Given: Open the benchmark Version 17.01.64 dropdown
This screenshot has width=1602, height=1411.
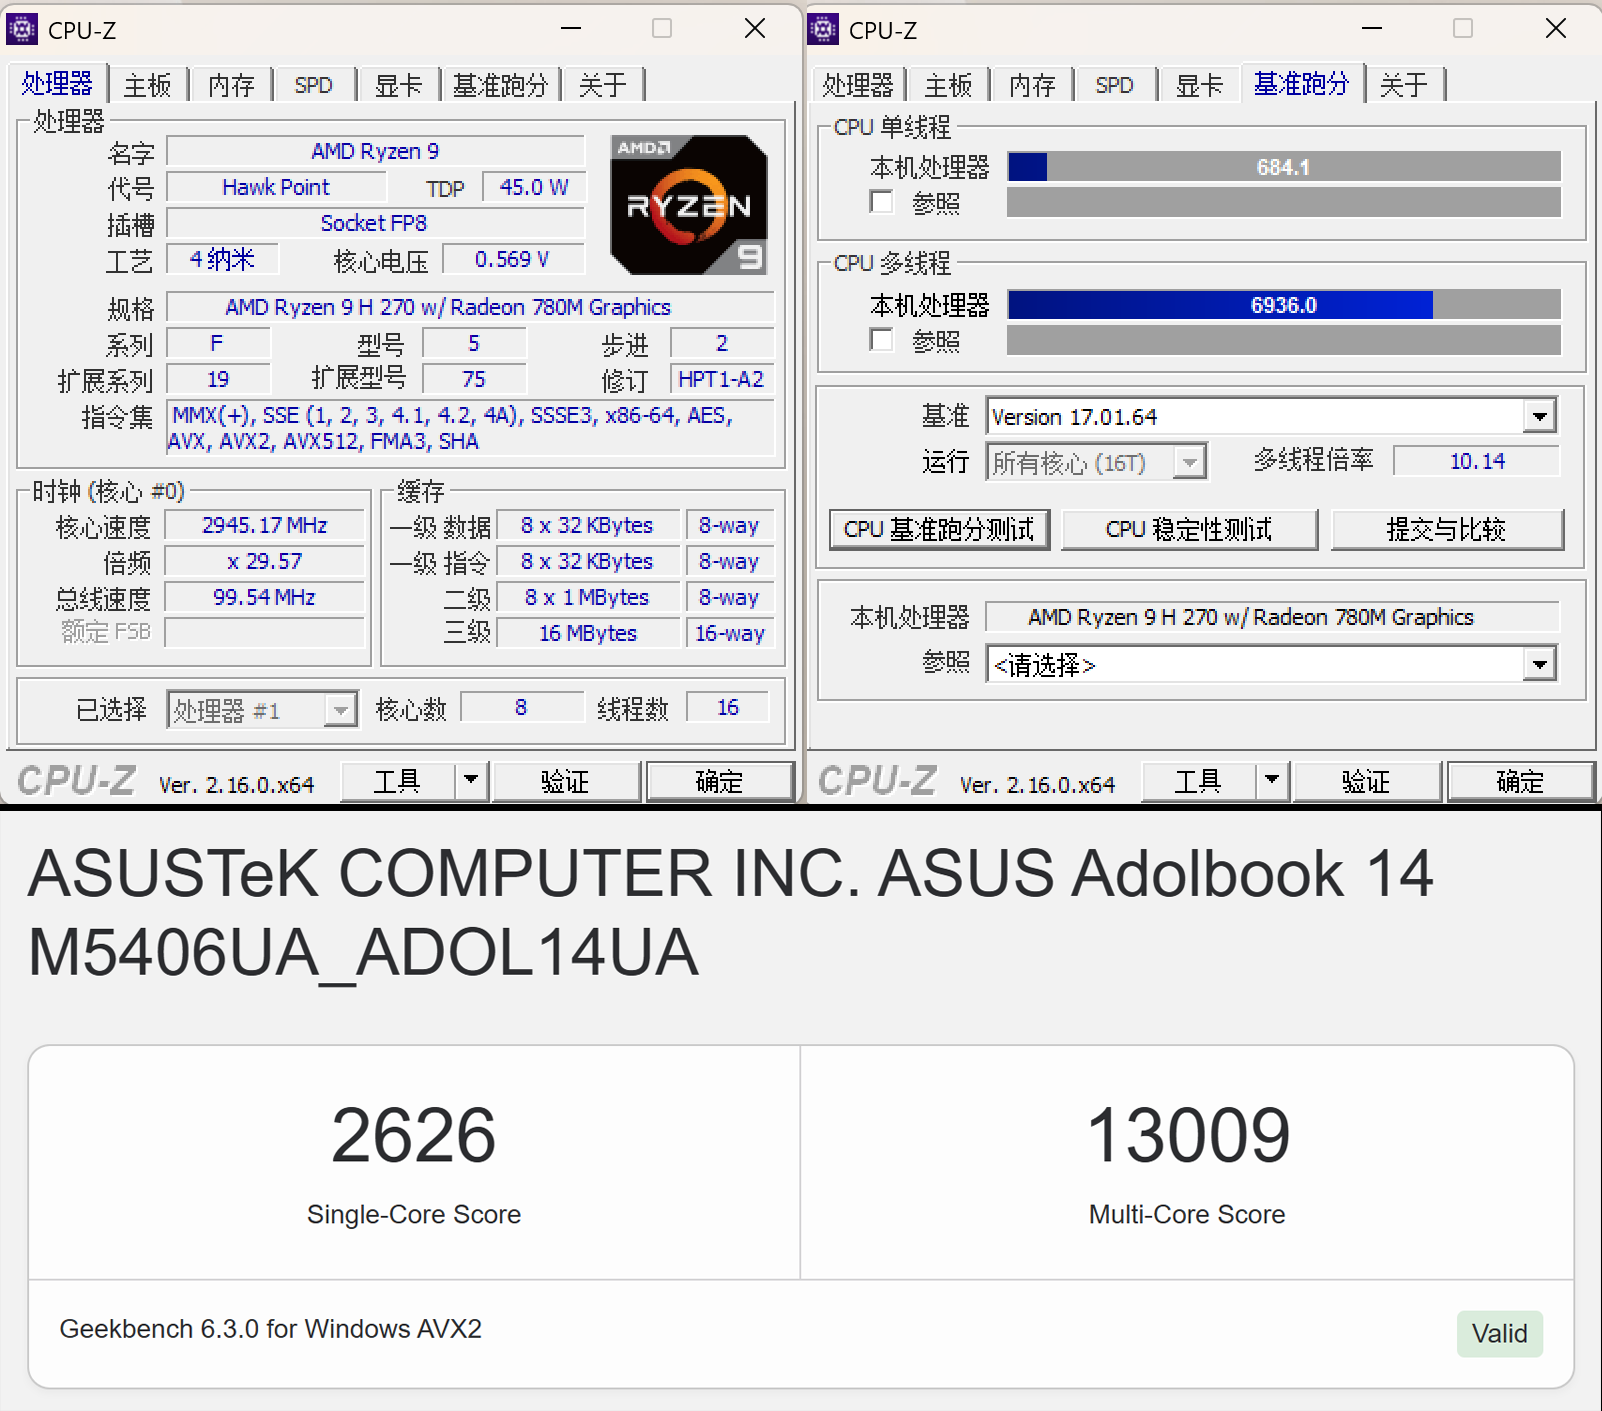Looking at the screenshot, I should 1540,416.
